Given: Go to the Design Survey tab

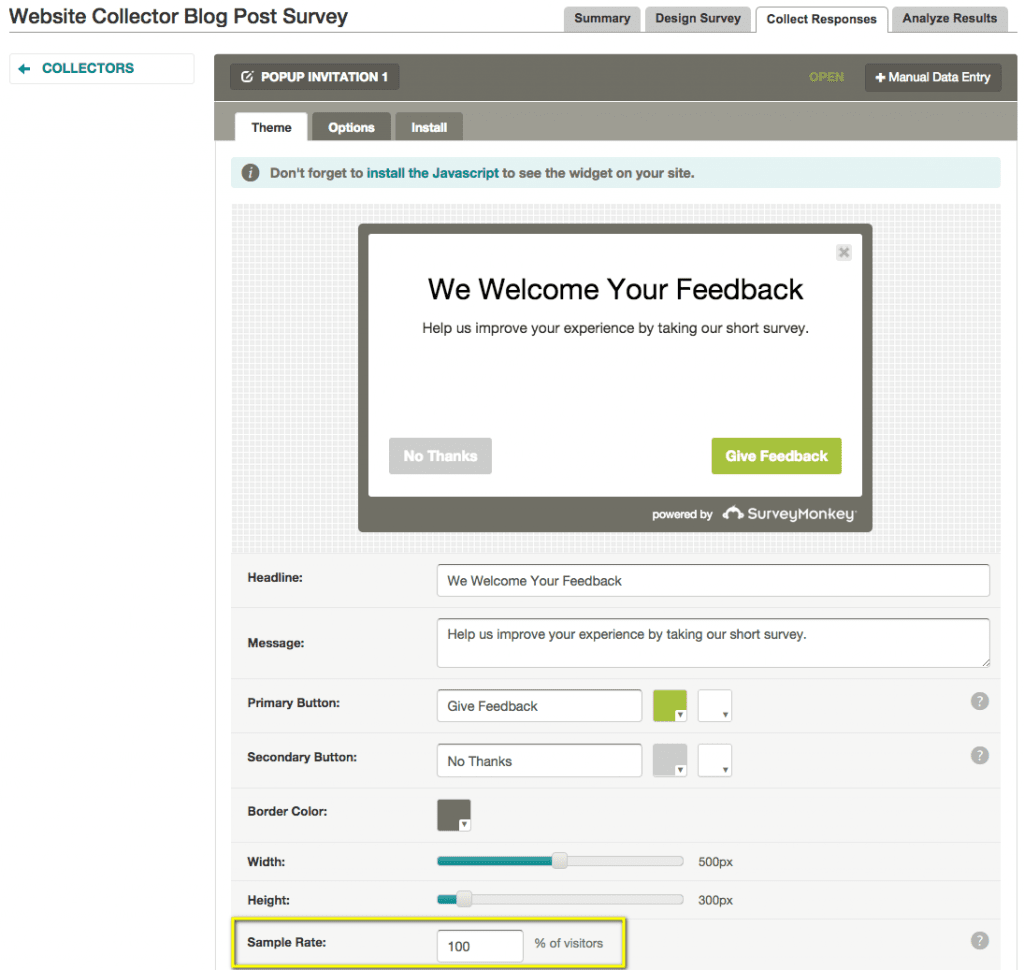Looking at the screenshot, I should [697, 18].
